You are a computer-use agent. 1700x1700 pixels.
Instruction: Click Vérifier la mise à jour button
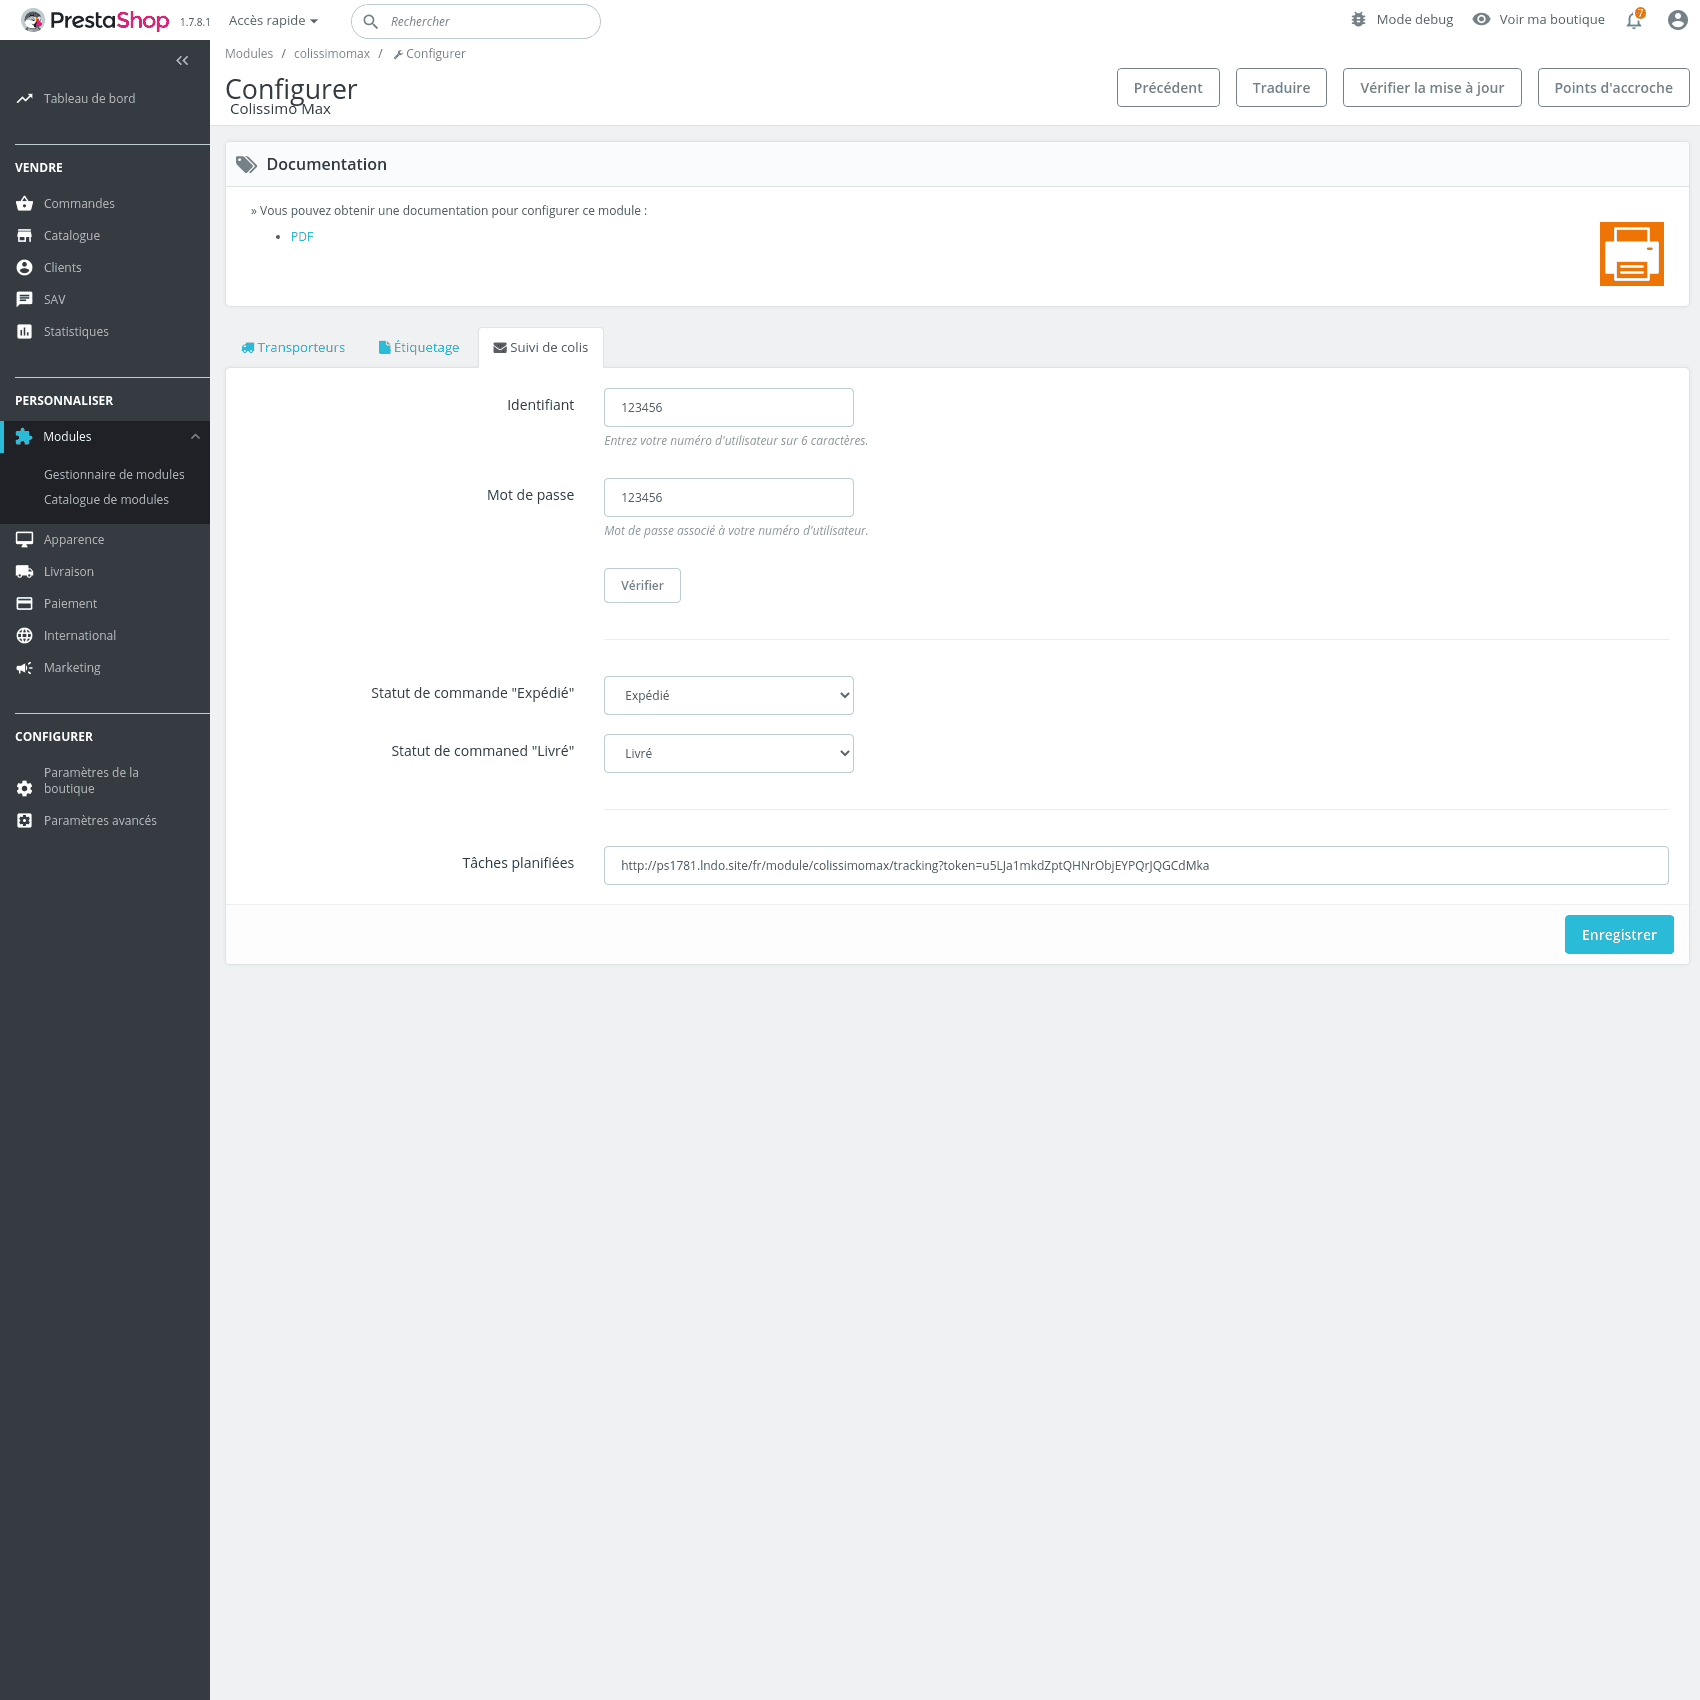pyautogui.click(x=1432, y=87)
